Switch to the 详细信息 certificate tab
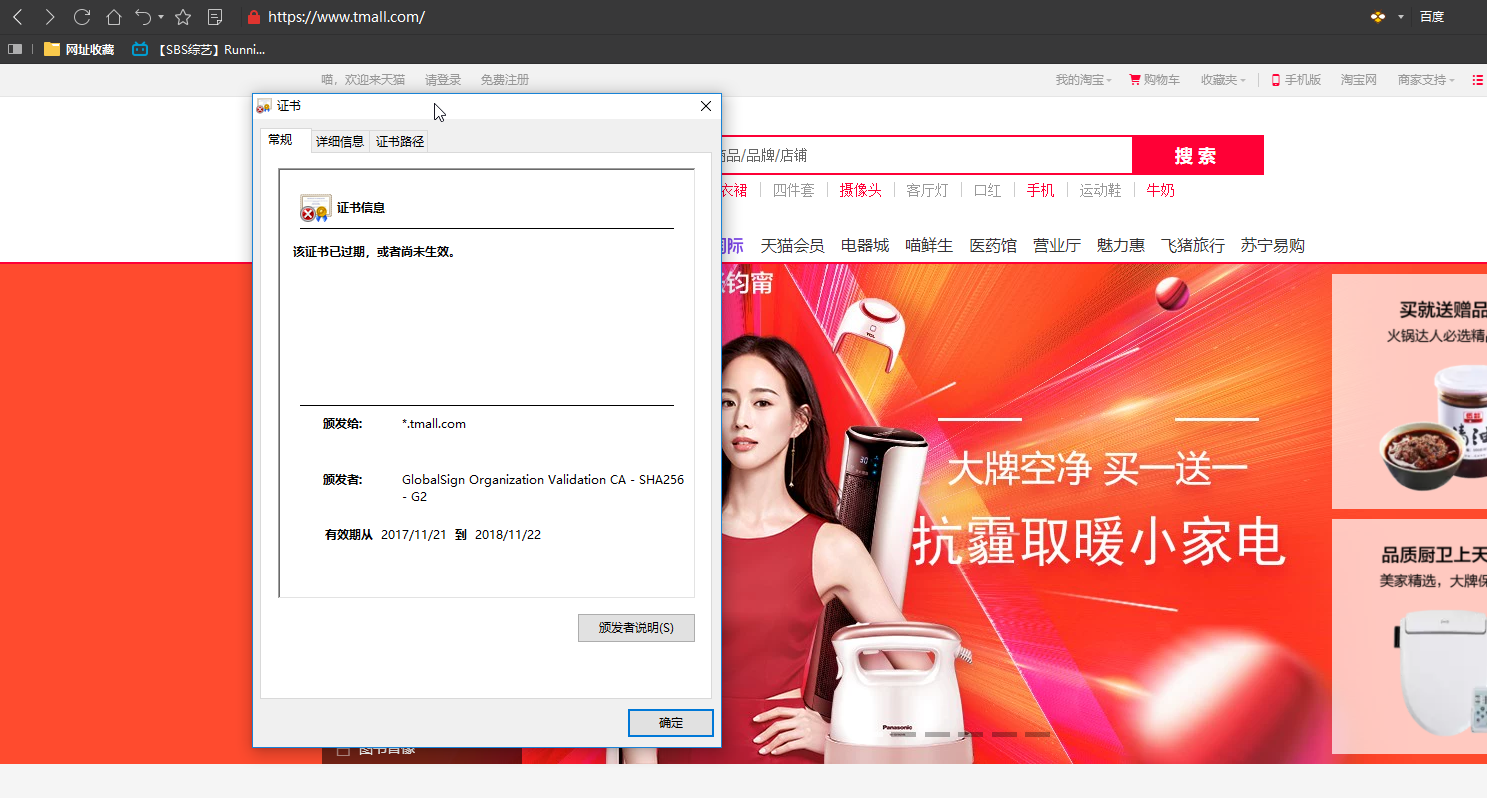This screenshot has width=1487, height=798. coord(340,142)
